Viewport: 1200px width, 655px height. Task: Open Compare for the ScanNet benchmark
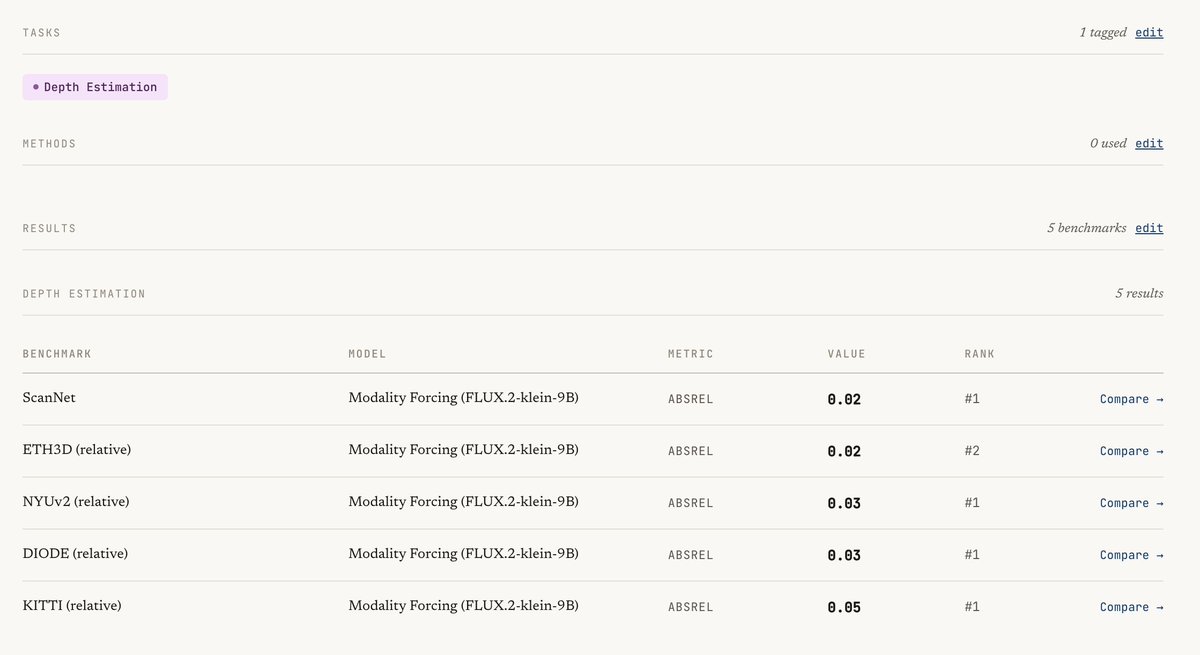click(x=1131, y=399)
